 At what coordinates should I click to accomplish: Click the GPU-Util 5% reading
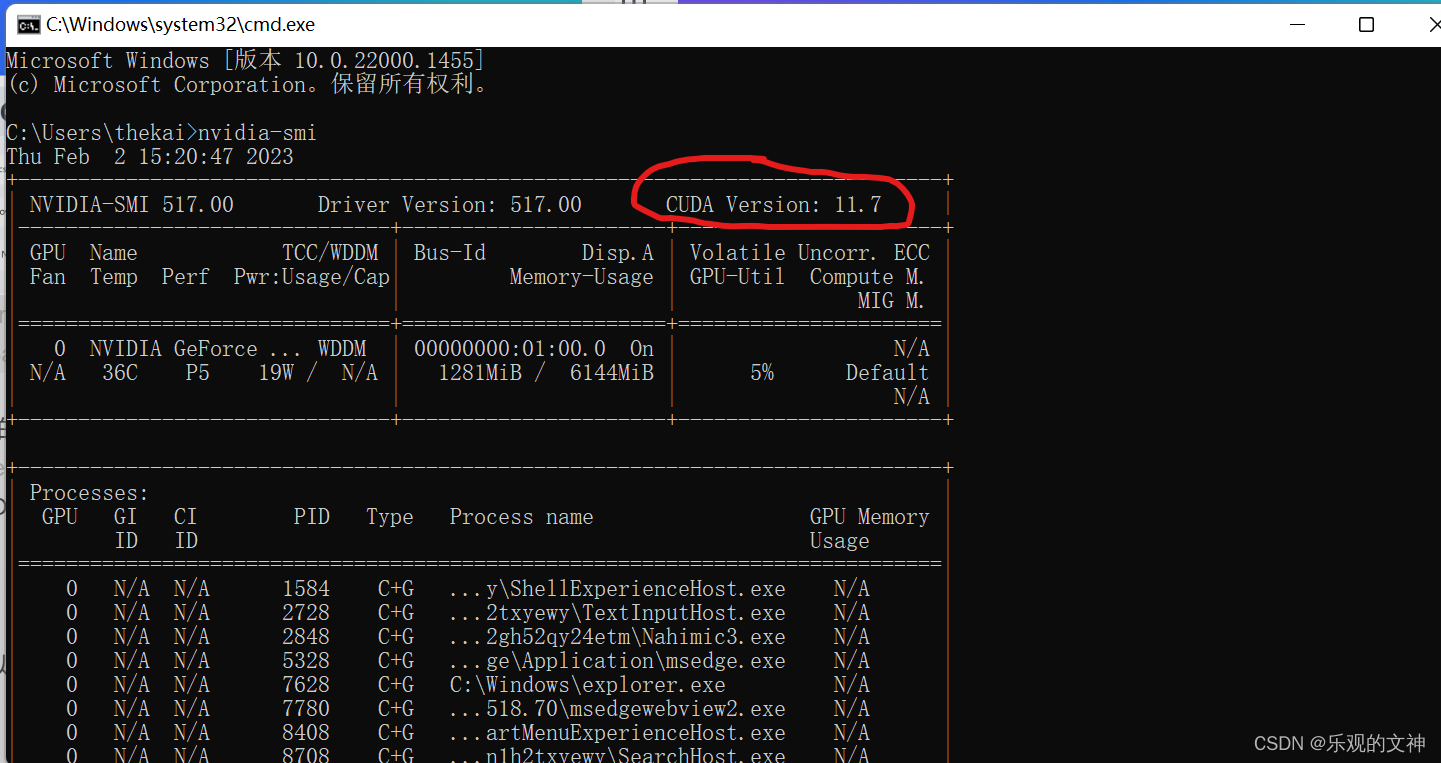(x=762, y=372)
